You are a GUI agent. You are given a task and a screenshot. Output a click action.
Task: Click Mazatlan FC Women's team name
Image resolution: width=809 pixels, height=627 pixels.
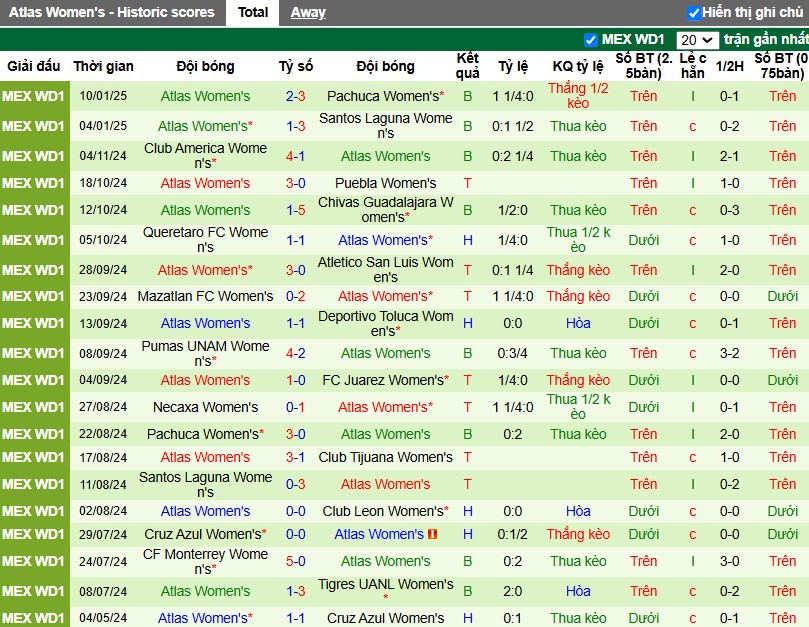pyautogui.click(x=205, y=296)
